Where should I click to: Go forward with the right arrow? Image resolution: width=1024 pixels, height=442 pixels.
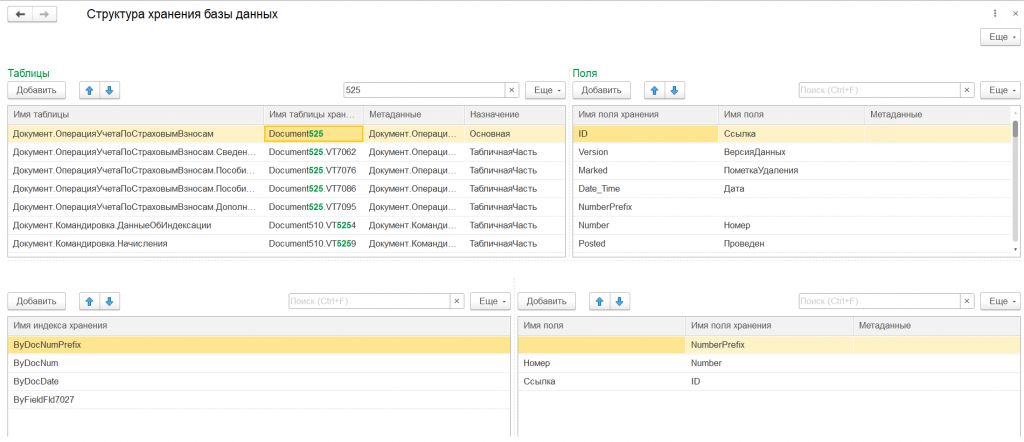(x=44, y=14)
